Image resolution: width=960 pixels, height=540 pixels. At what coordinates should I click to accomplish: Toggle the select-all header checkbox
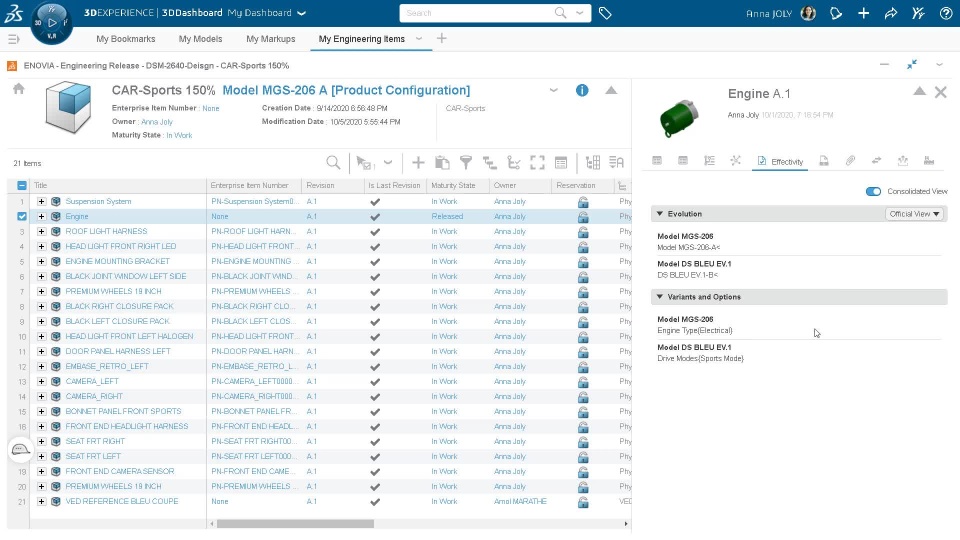[x=22, y=185]
